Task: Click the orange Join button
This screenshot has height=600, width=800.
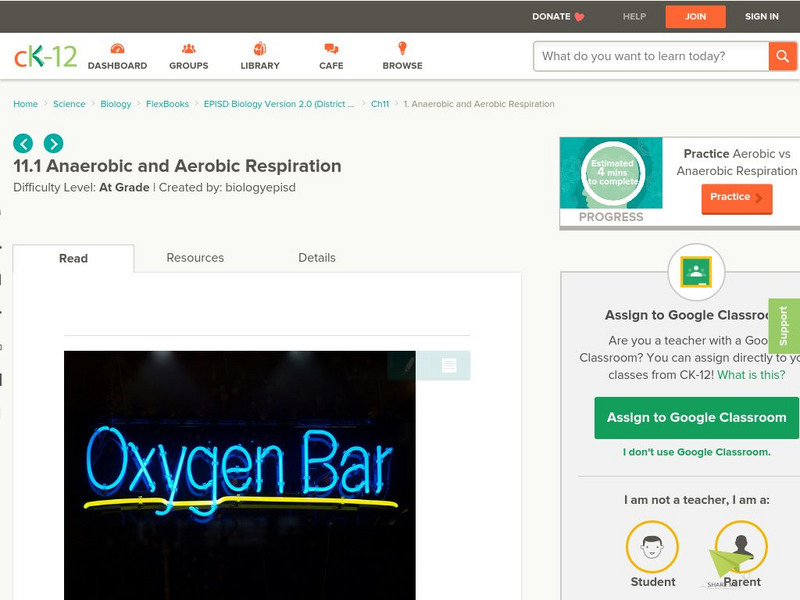Action: pyautogui.click(x=695, y=17)
